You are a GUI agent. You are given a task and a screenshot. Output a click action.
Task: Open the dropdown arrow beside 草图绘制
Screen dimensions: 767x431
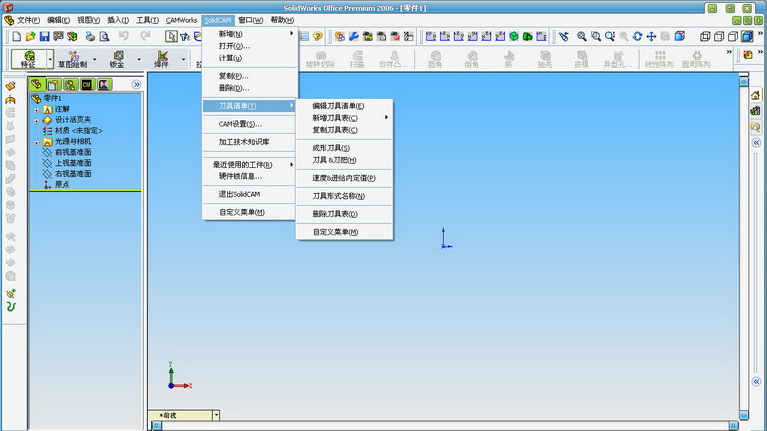click(95, 59)
